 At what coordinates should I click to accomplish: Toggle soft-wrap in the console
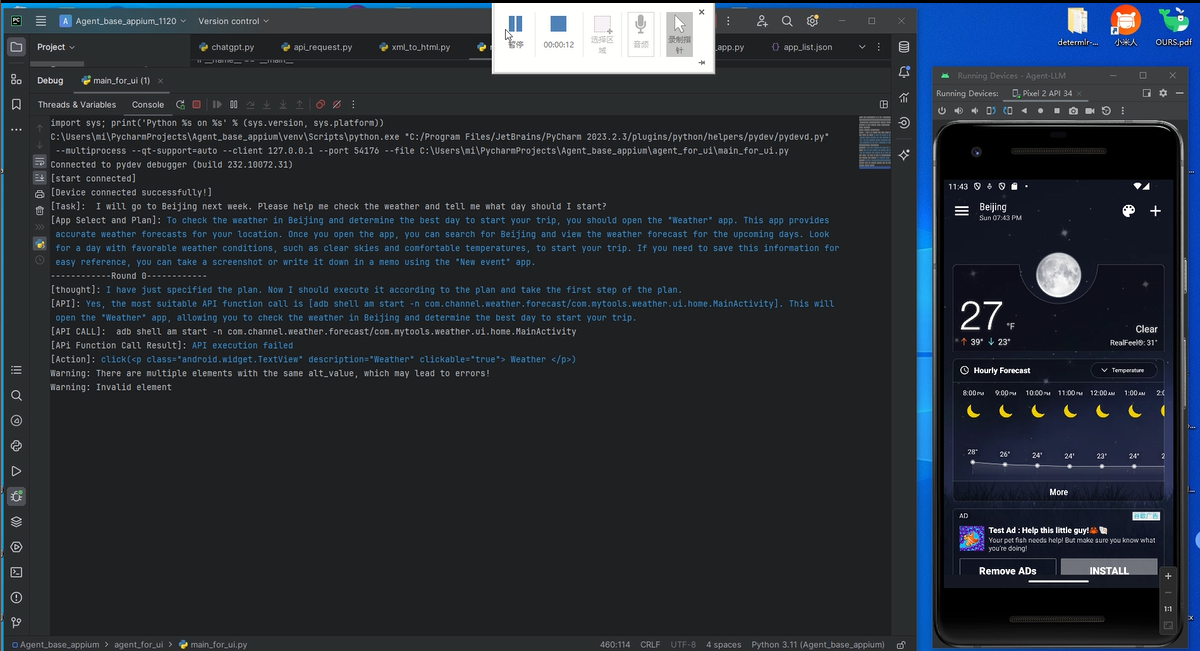point(40,160)
